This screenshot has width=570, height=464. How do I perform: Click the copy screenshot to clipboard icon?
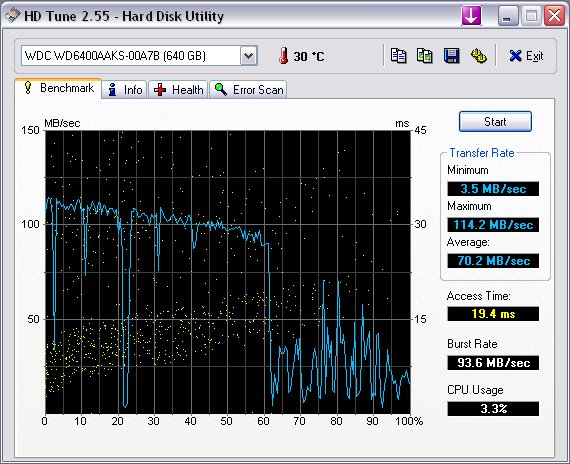point(424,56)
